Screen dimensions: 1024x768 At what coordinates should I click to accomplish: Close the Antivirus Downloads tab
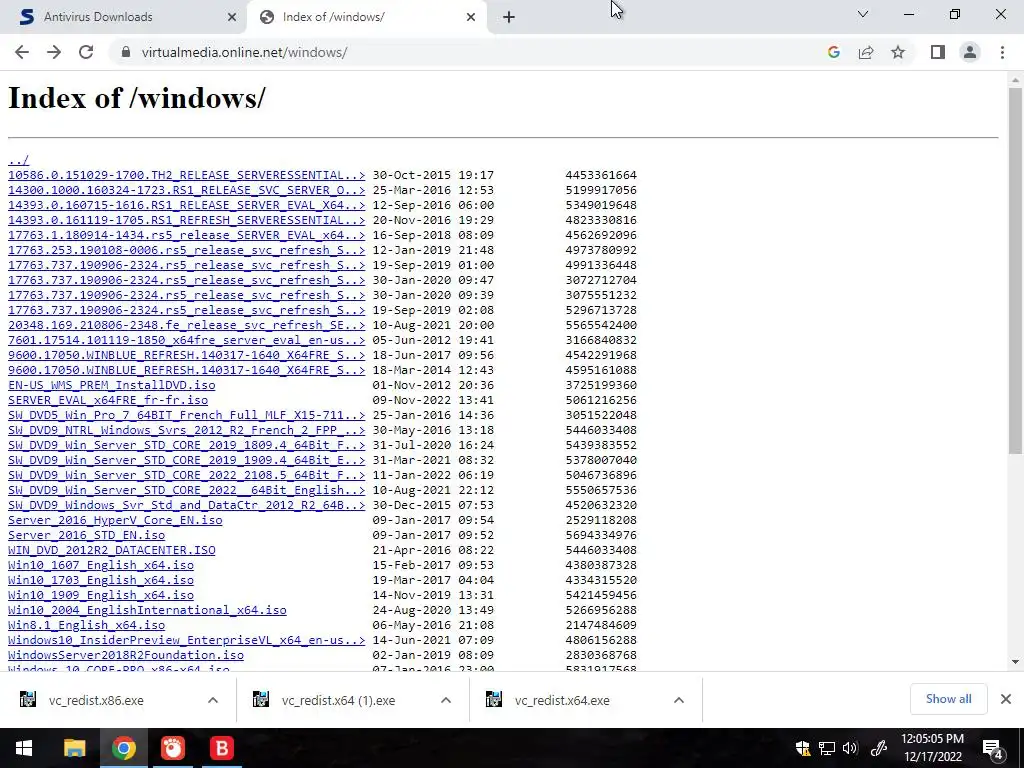pos(232,17)
